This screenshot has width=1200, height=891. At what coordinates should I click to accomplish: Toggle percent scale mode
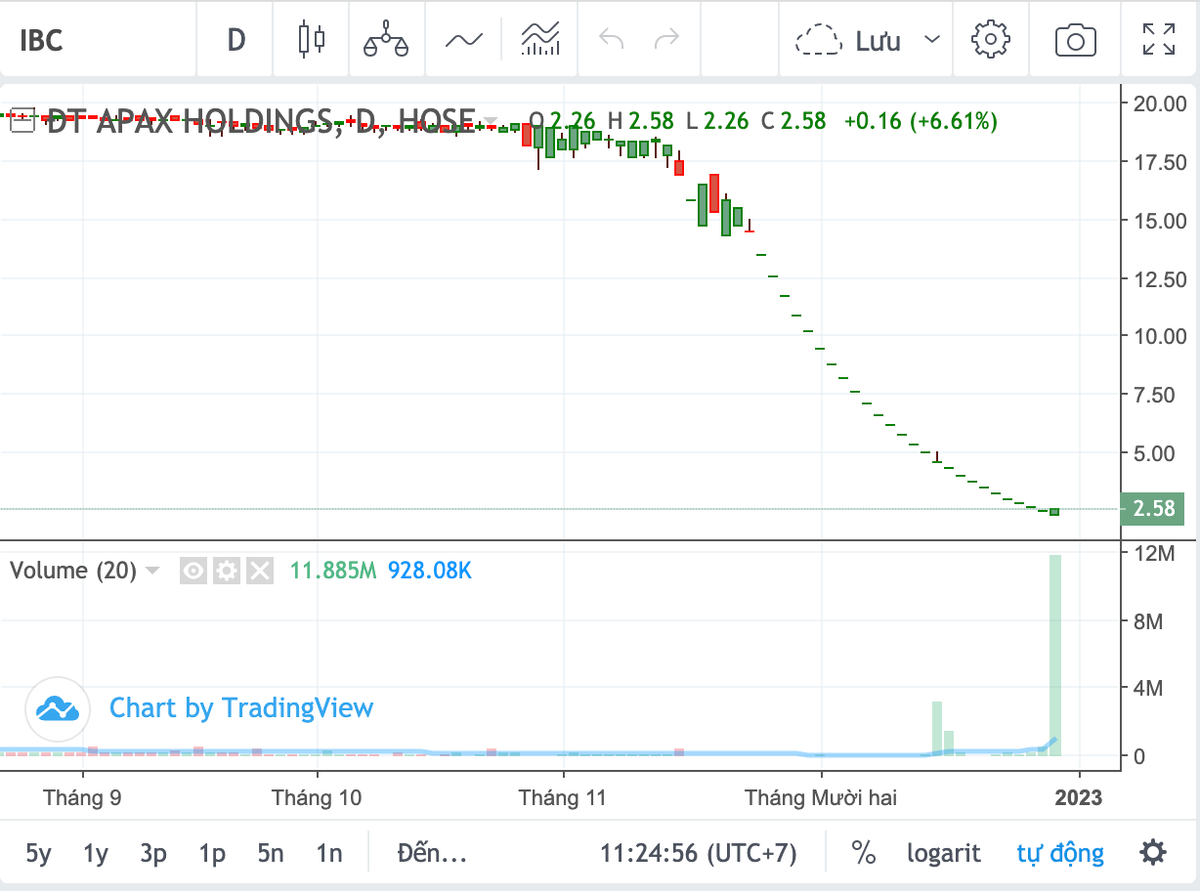(863, 853)
